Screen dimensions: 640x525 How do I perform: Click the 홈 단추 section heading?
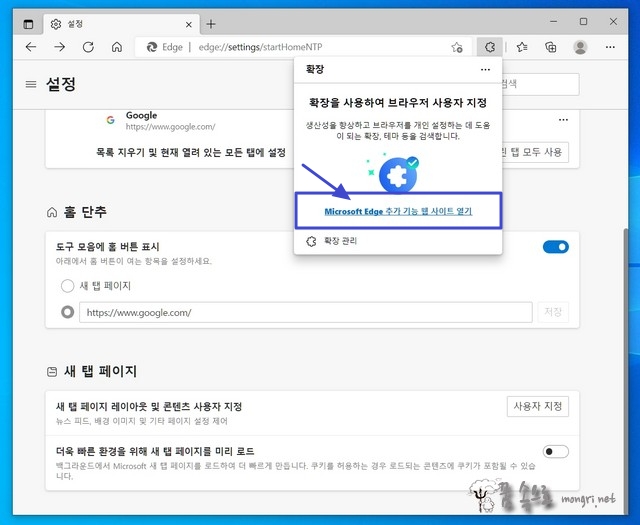pos(85,212)
